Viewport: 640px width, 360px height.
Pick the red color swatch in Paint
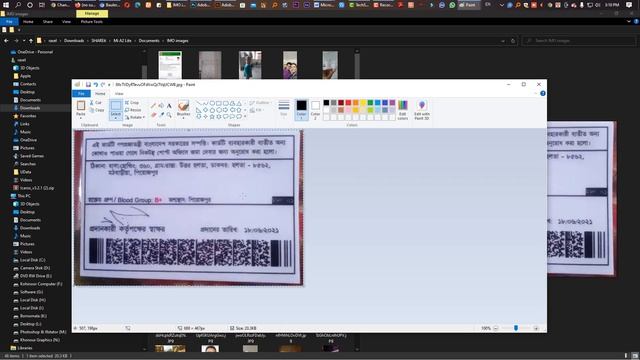[348, 103]
